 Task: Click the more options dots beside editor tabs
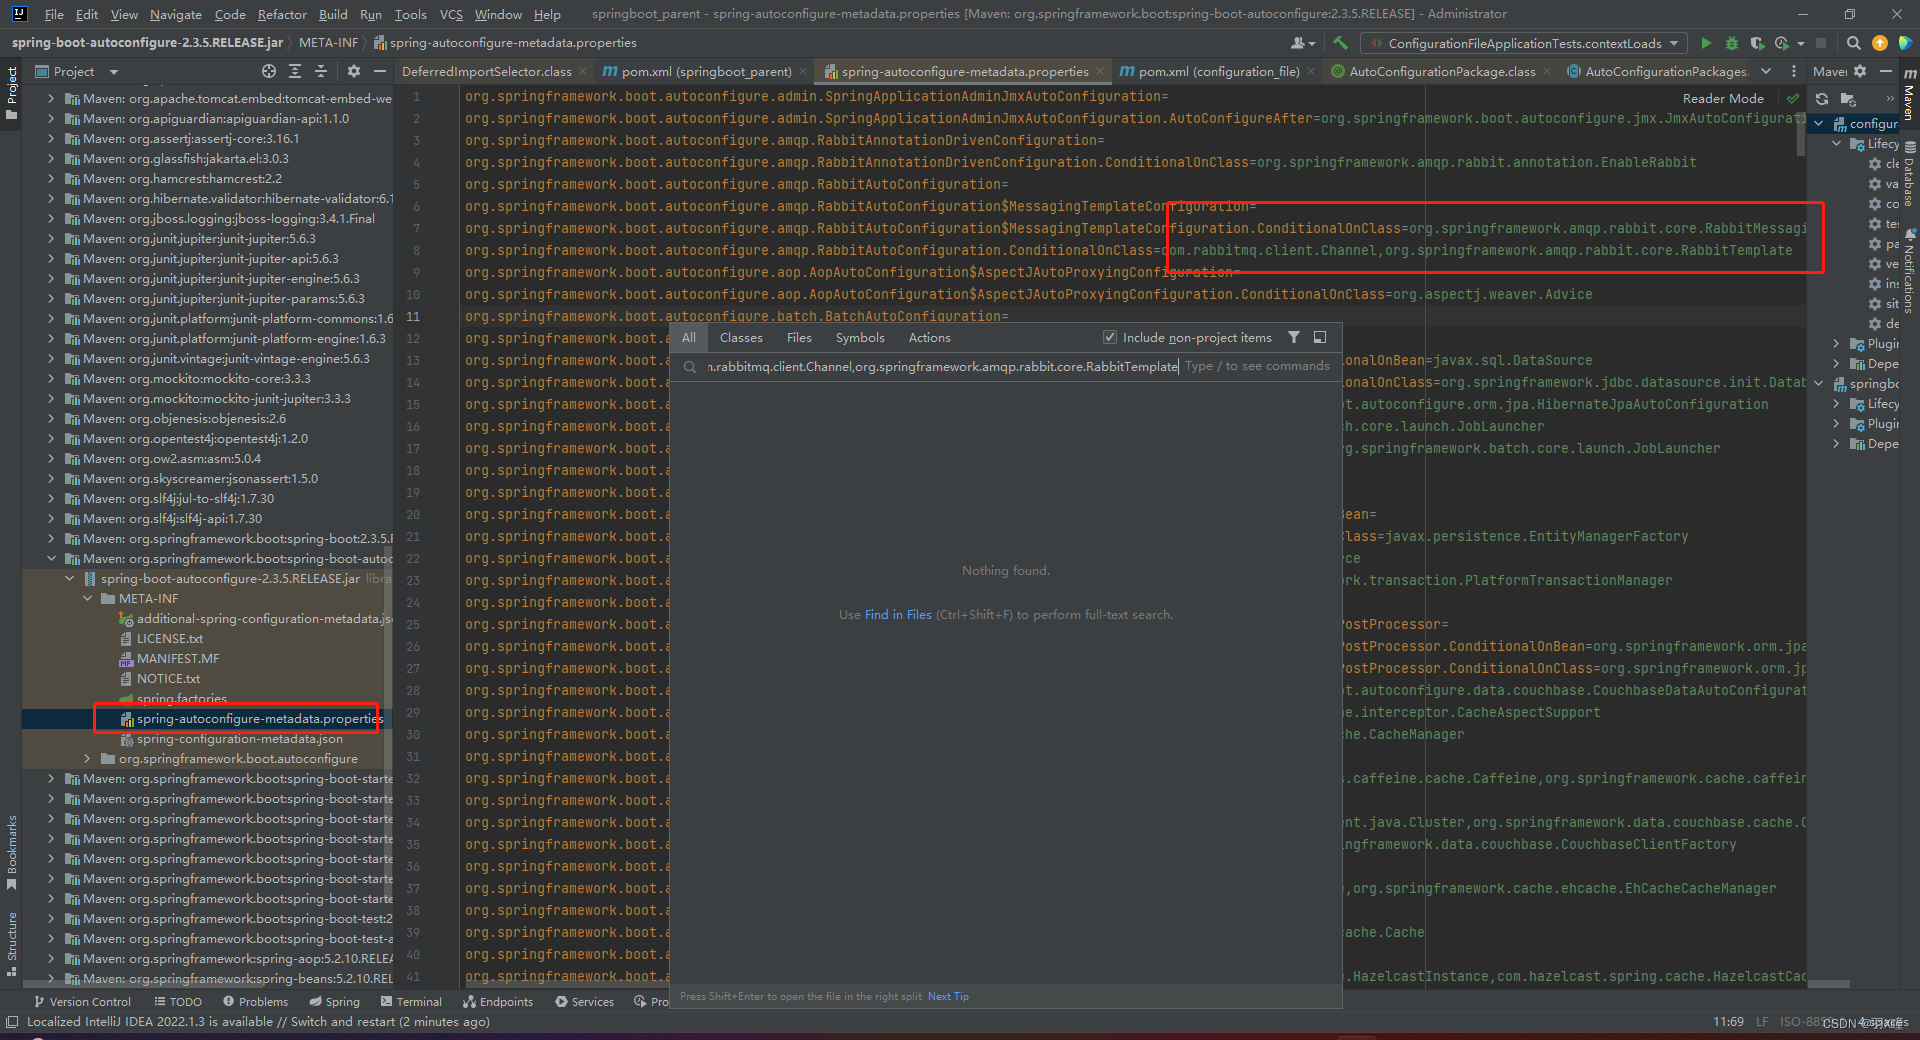pos(1793,71)
